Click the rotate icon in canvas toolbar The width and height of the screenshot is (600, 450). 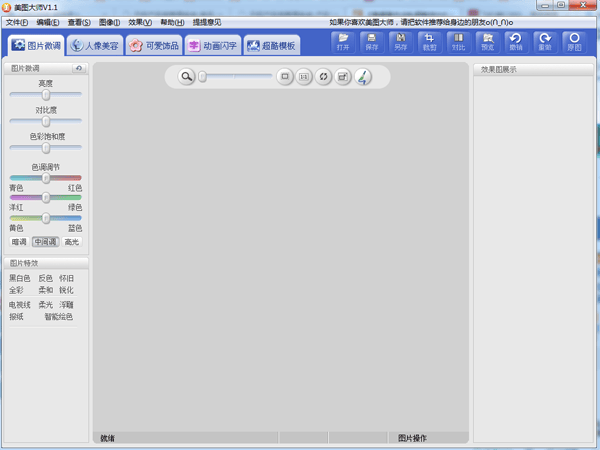click(324, 77)
